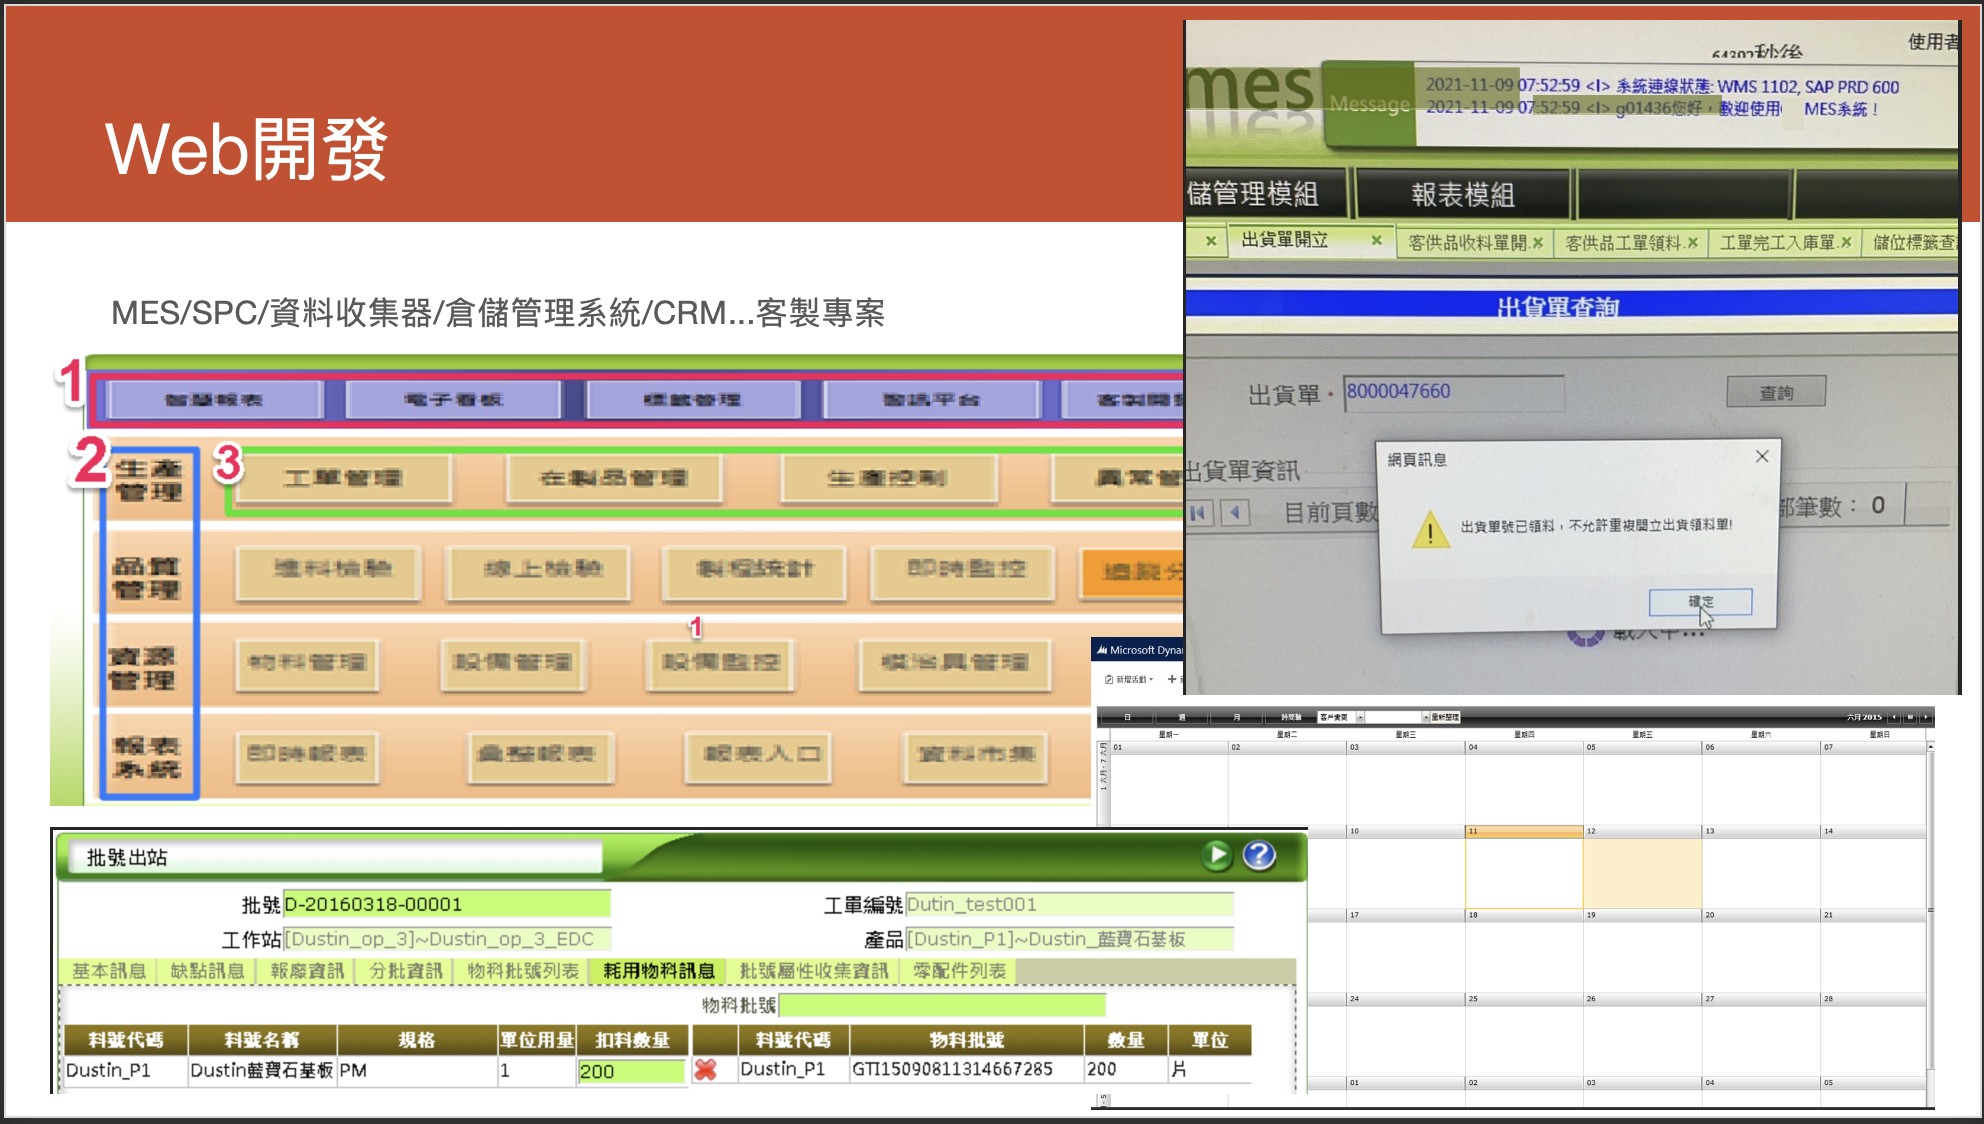Screen dimensions: 1984x1124
Task: Open the 報表模組 menu
Action: point(1462,194)
